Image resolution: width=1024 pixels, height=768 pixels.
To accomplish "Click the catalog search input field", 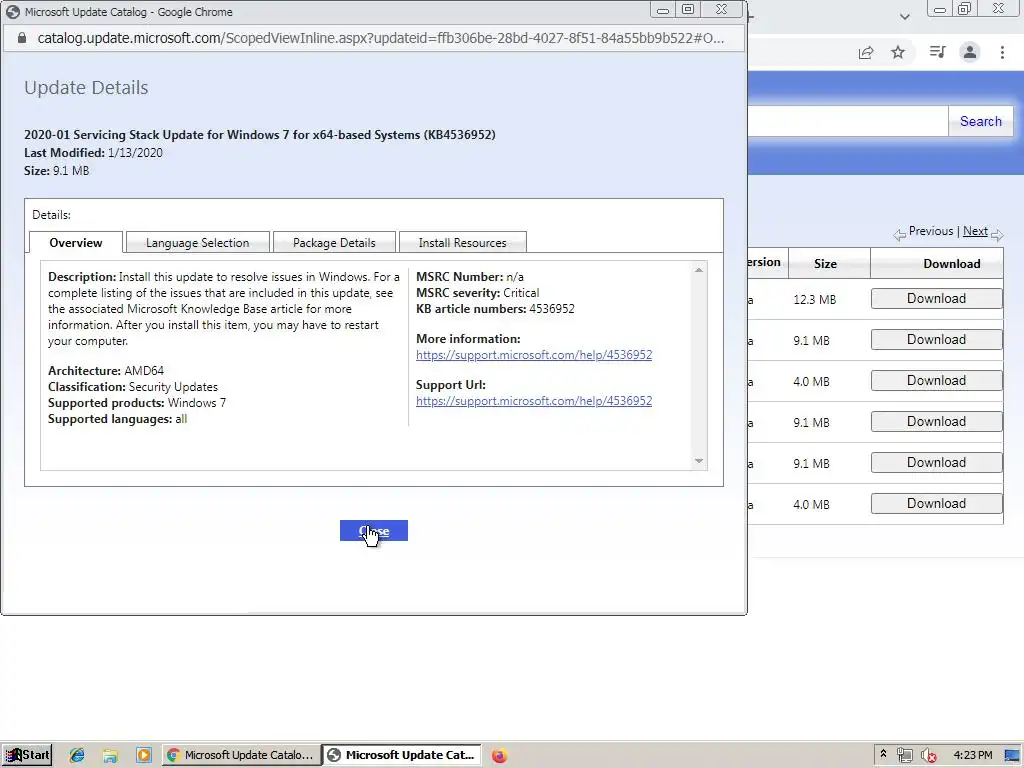I will click(x=848, y=121).
